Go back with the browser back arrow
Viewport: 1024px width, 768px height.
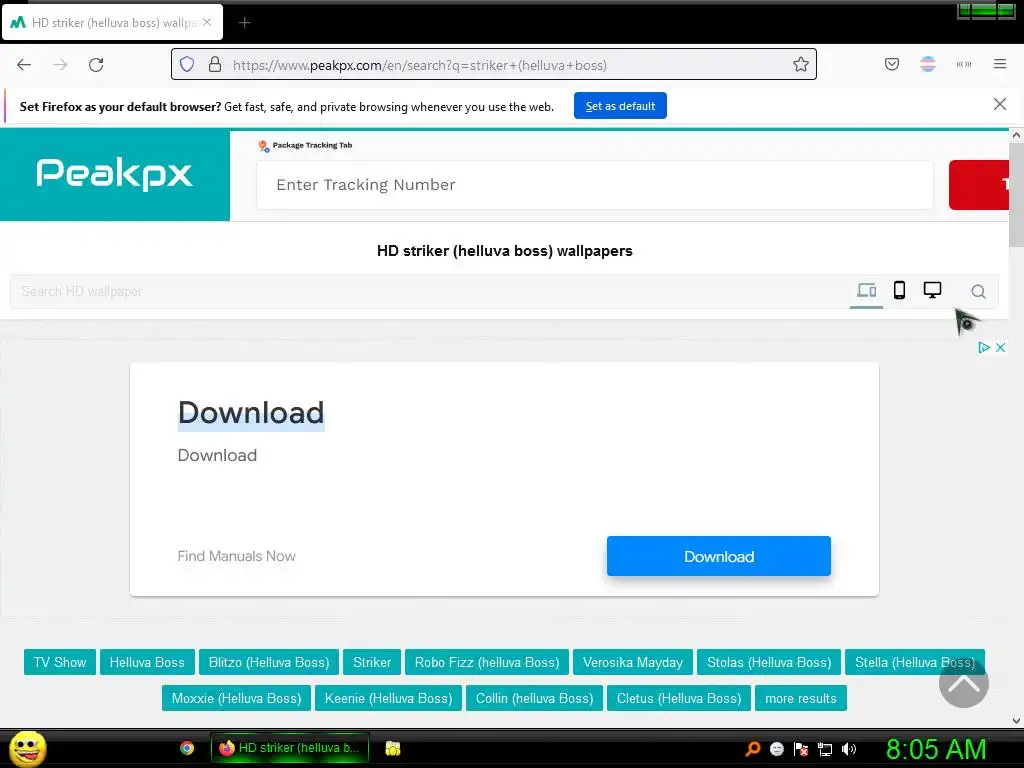click(x=24, y=65)
